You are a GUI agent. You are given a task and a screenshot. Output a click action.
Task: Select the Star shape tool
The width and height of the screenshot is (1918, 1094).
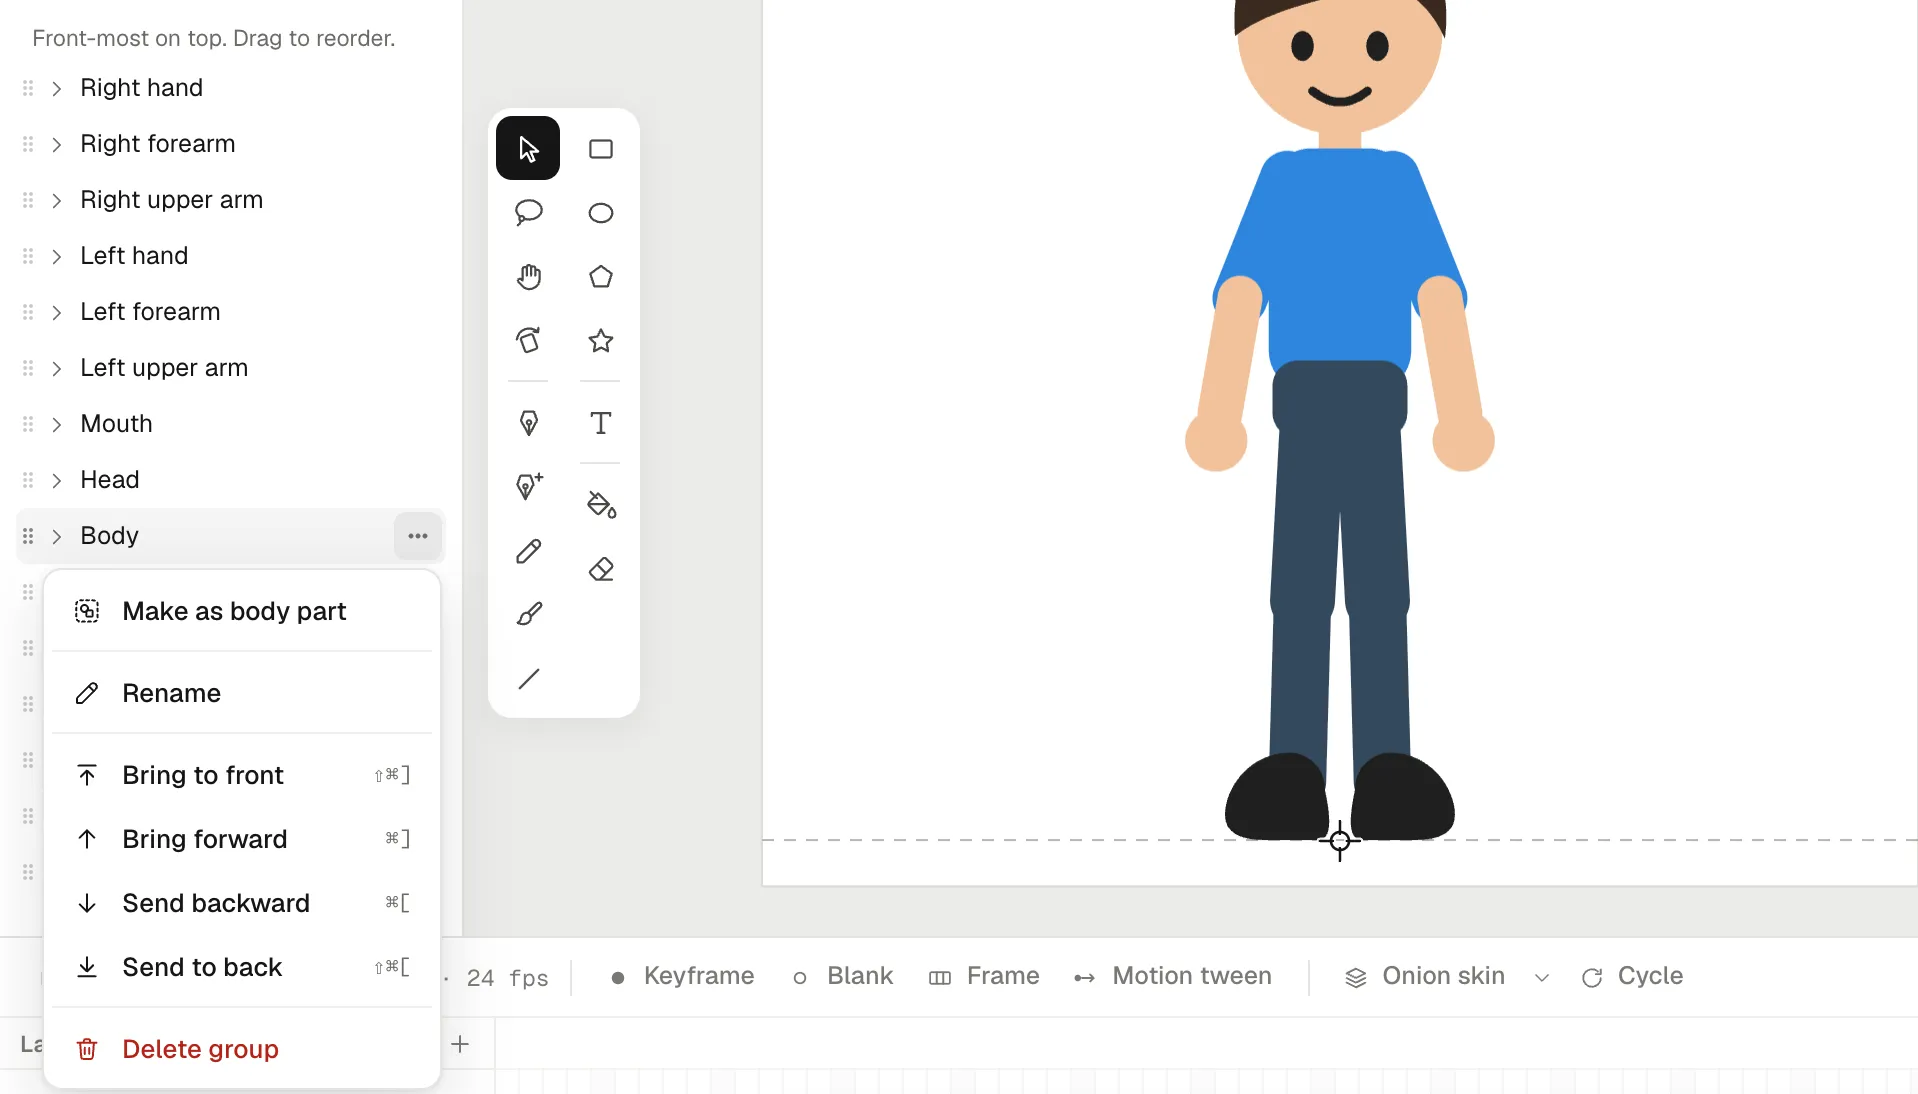point(600,340)
